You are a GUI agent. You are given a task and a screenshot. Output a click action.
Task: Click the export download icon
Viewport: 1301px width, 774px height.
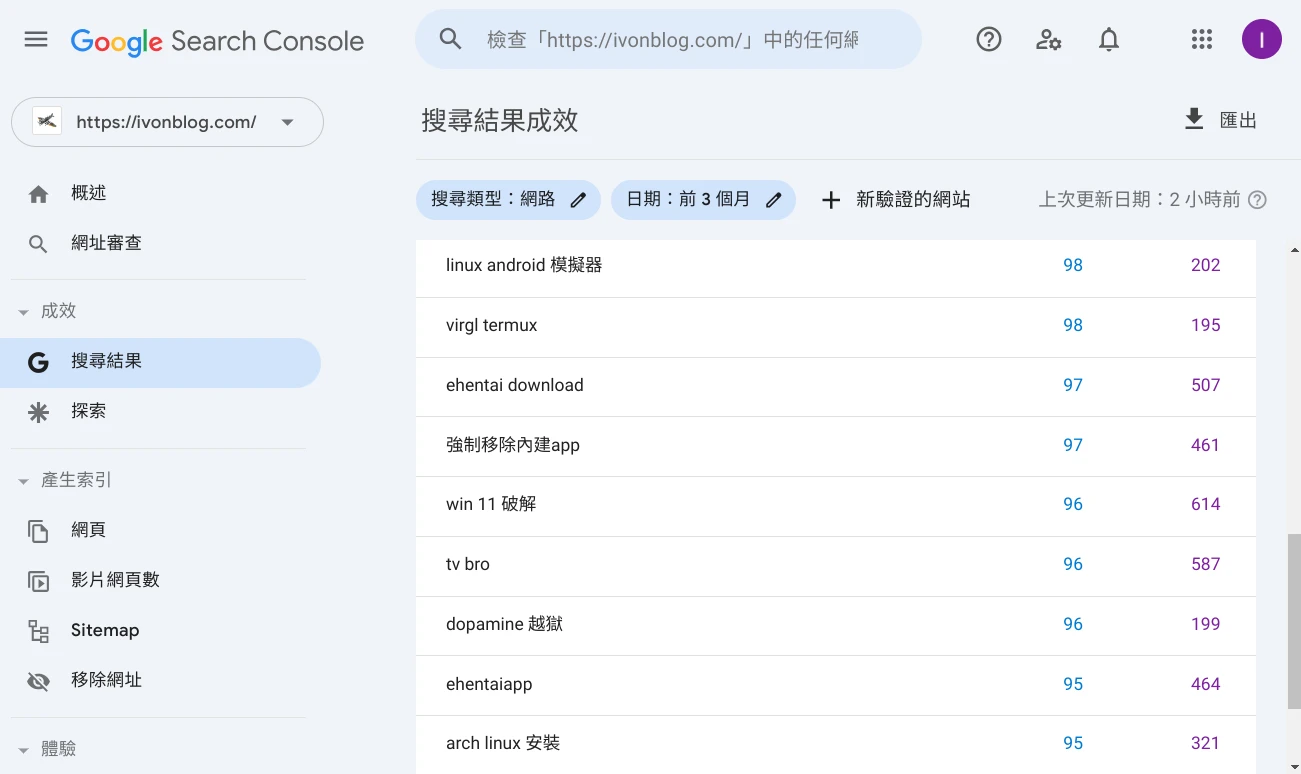[1194, 120]
